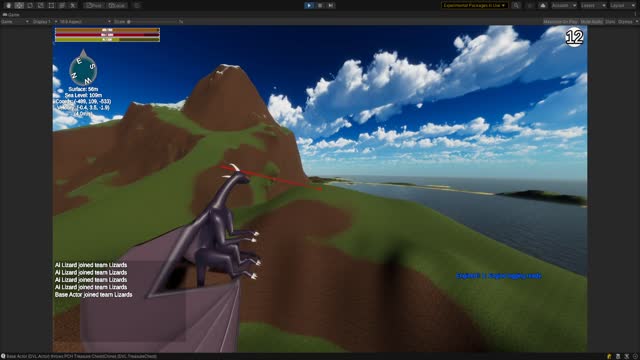The image size is (640, 360).
Task: Toggle the Stats overlay
Action: pos(610,22)
